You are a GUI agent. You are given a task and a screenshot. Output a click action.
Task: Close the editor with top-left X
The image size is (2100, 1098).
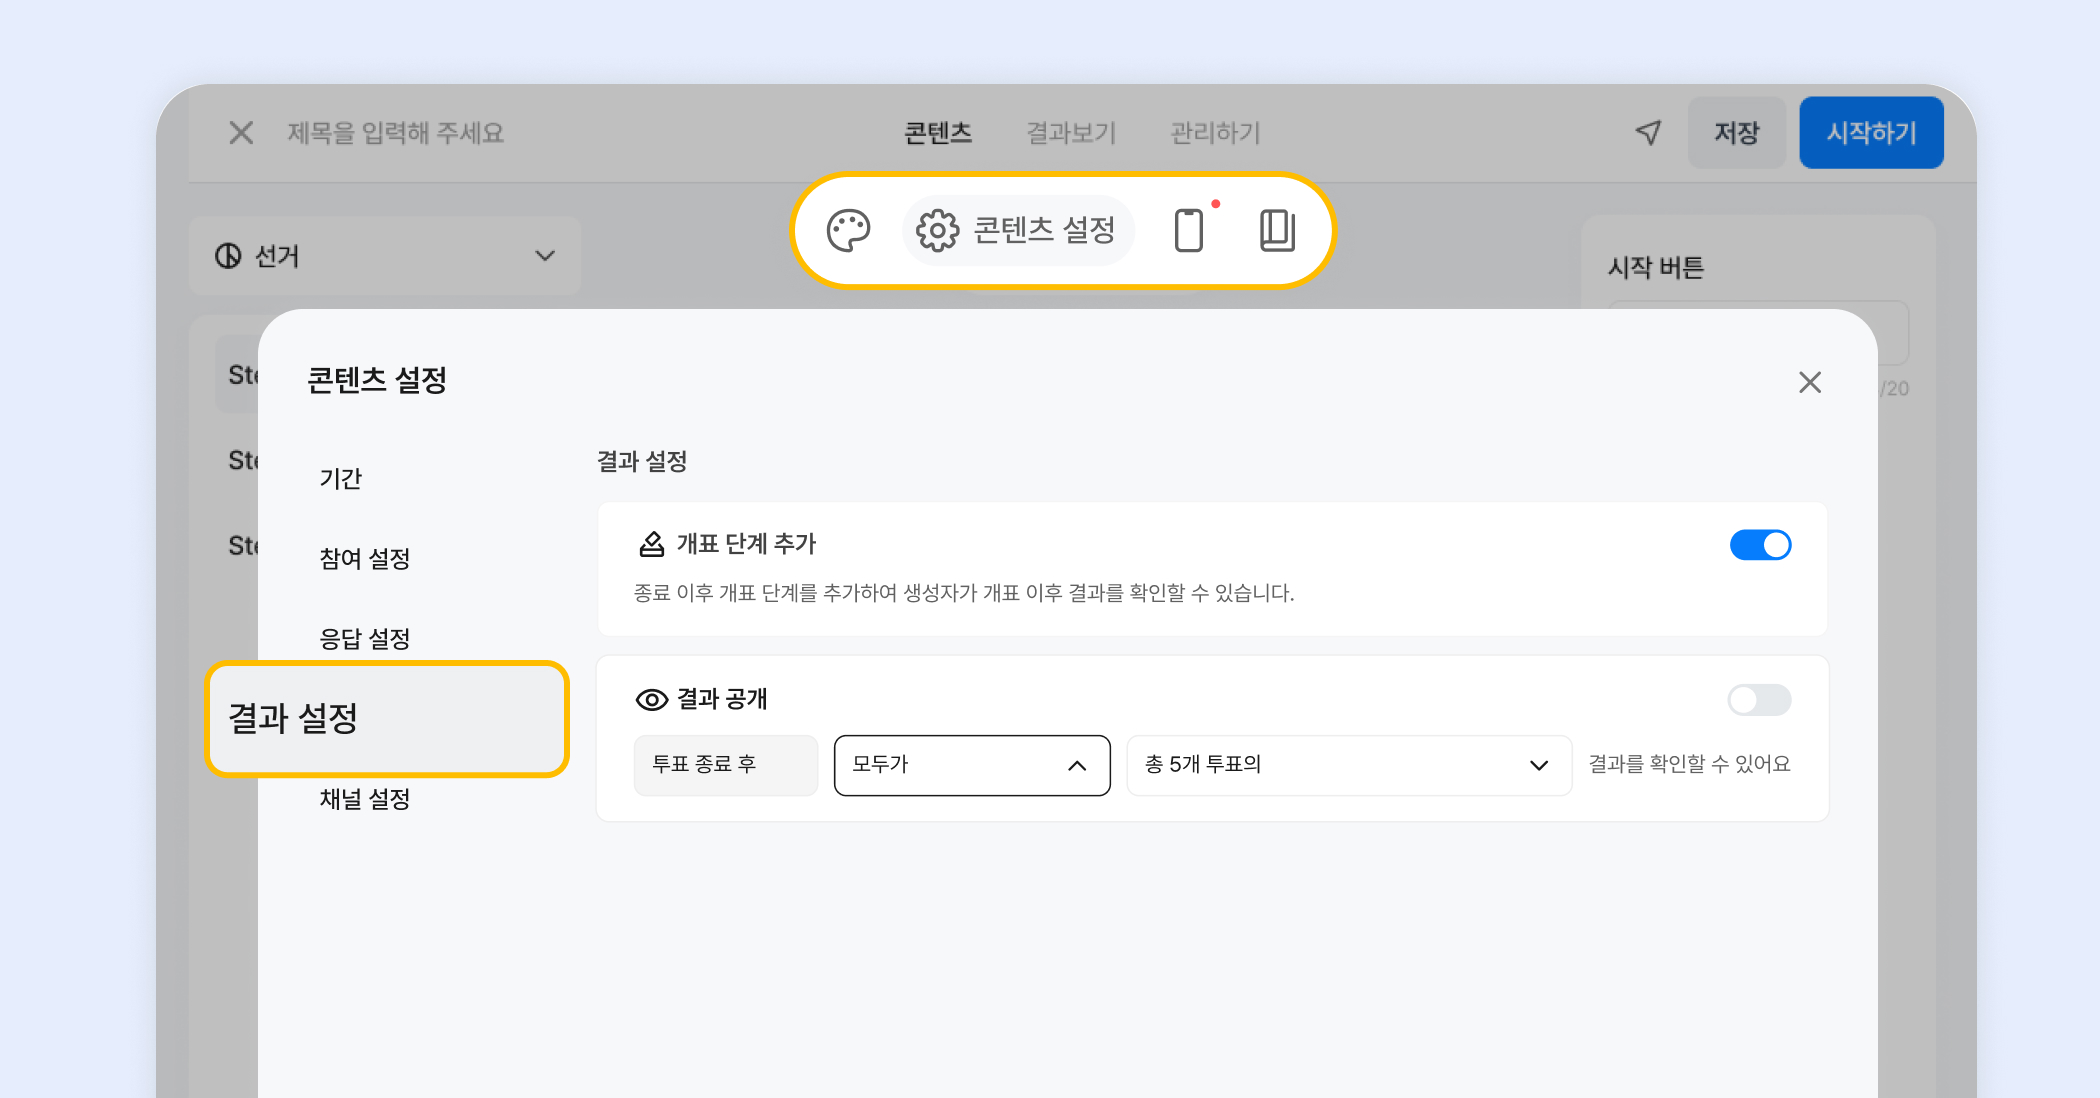241,132
